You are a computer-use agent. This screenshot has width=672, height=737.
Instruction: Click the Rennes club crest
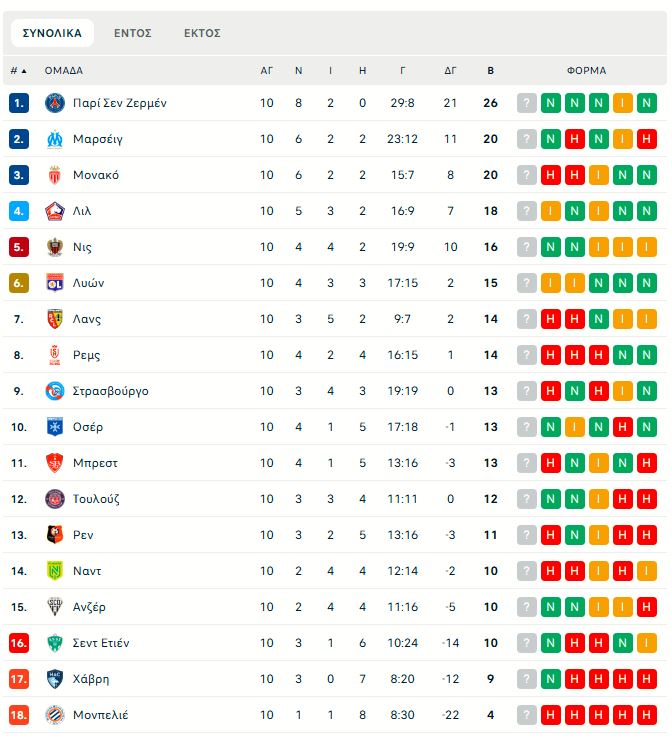point(54,535)
